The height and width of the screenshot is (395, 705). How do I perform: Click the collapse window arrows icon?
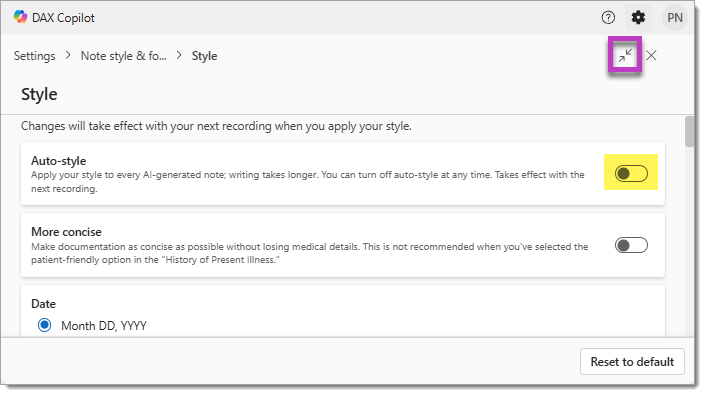(625, 55)
